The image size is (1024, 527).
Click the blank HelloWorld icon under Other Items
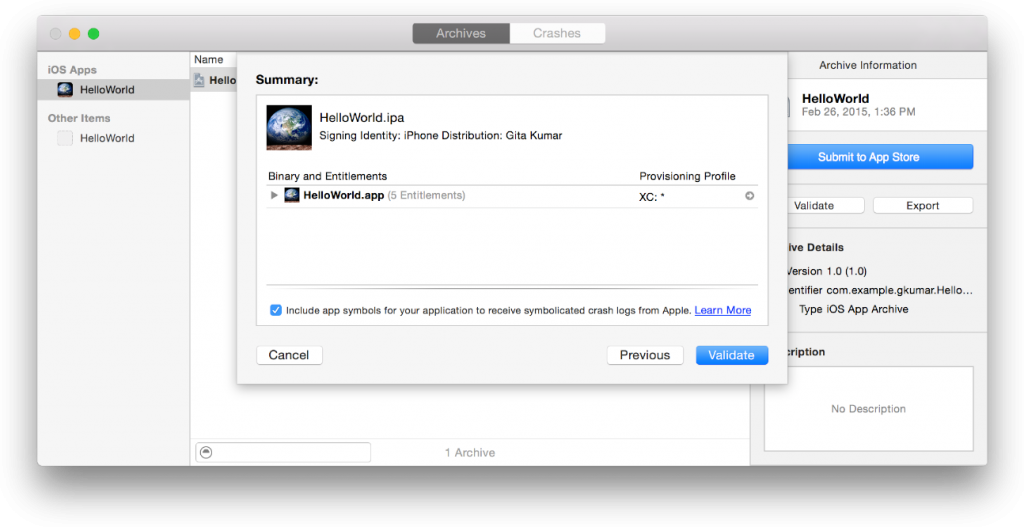click(x=65, y=138)
